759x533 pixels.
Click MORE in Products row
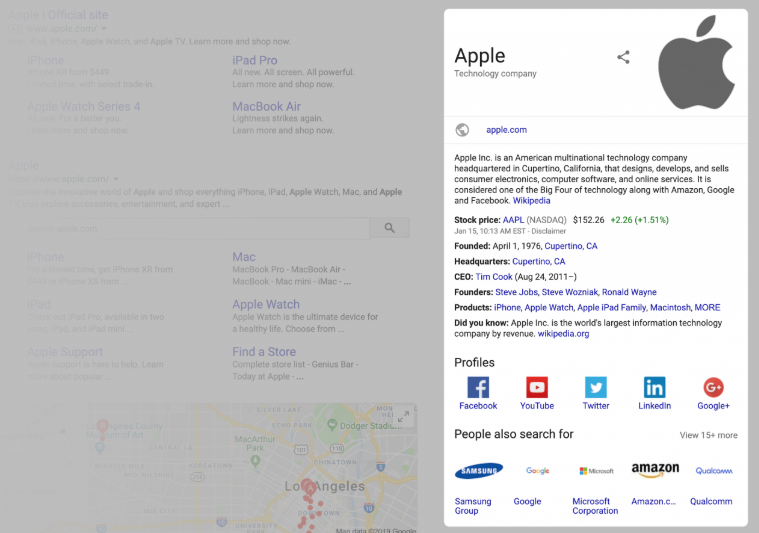pos(707,307)
